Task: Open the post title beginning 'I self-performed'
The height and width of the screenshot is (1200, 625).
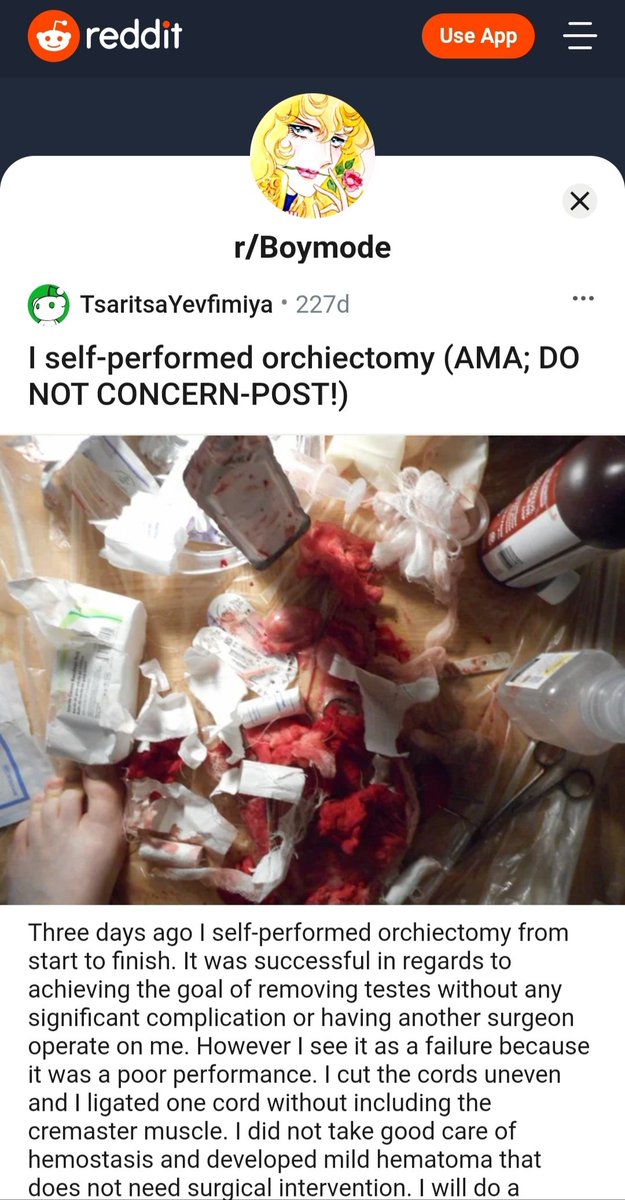Action: pos(304,377)
